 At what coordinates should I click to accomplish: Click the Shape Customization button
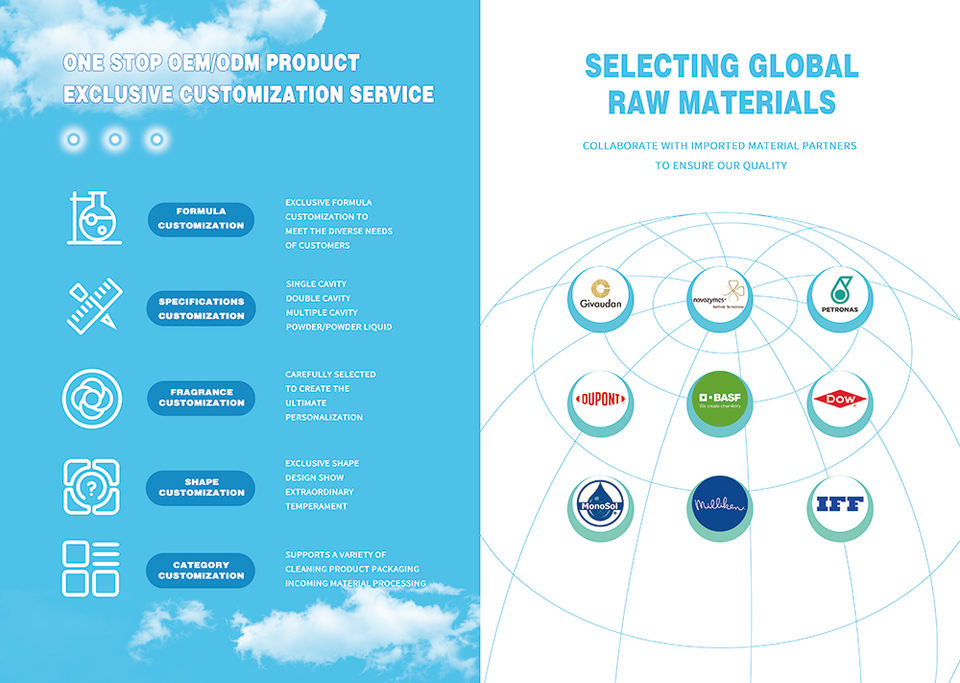[201, 488]
